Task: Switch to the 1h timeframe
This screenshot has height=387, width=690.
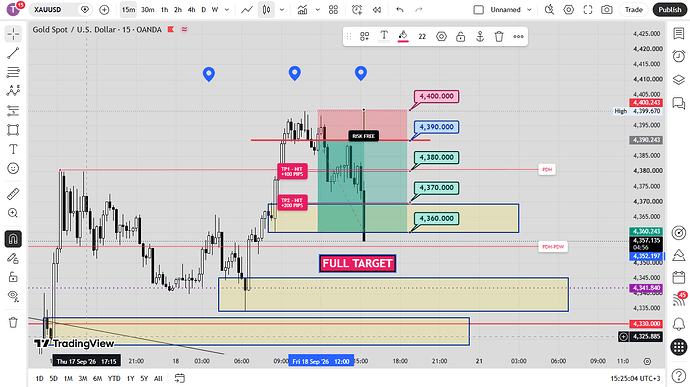Action: (164, 9)
